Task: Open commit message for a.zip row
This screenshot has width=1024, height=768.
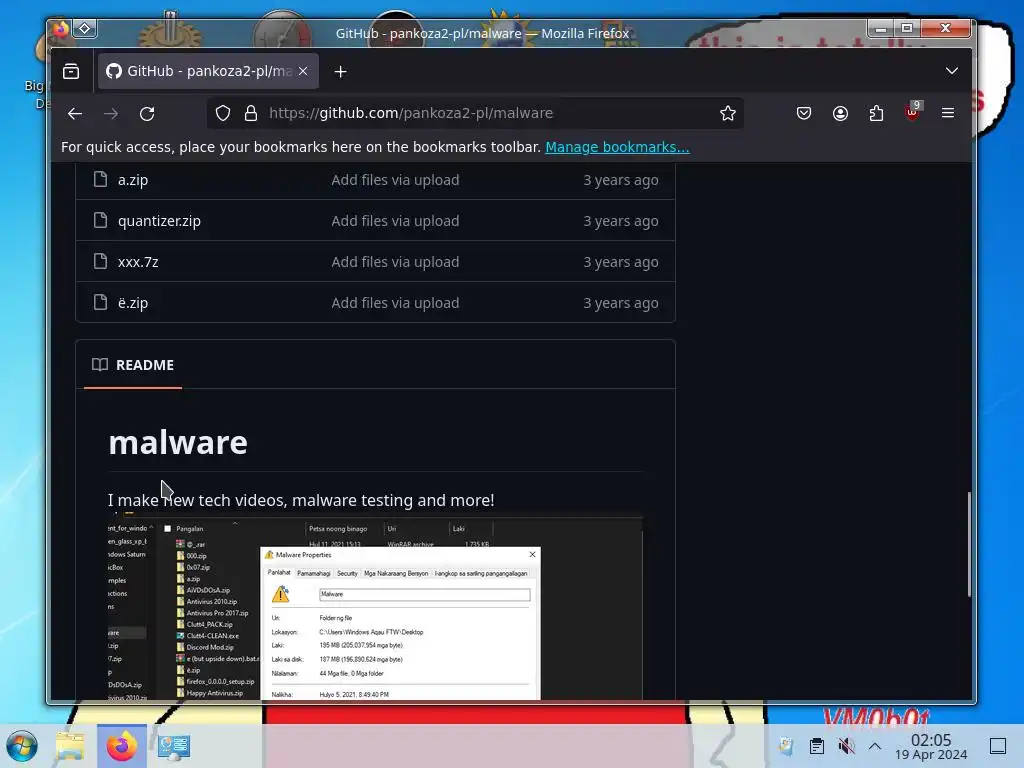Action: tap(395, 180)
